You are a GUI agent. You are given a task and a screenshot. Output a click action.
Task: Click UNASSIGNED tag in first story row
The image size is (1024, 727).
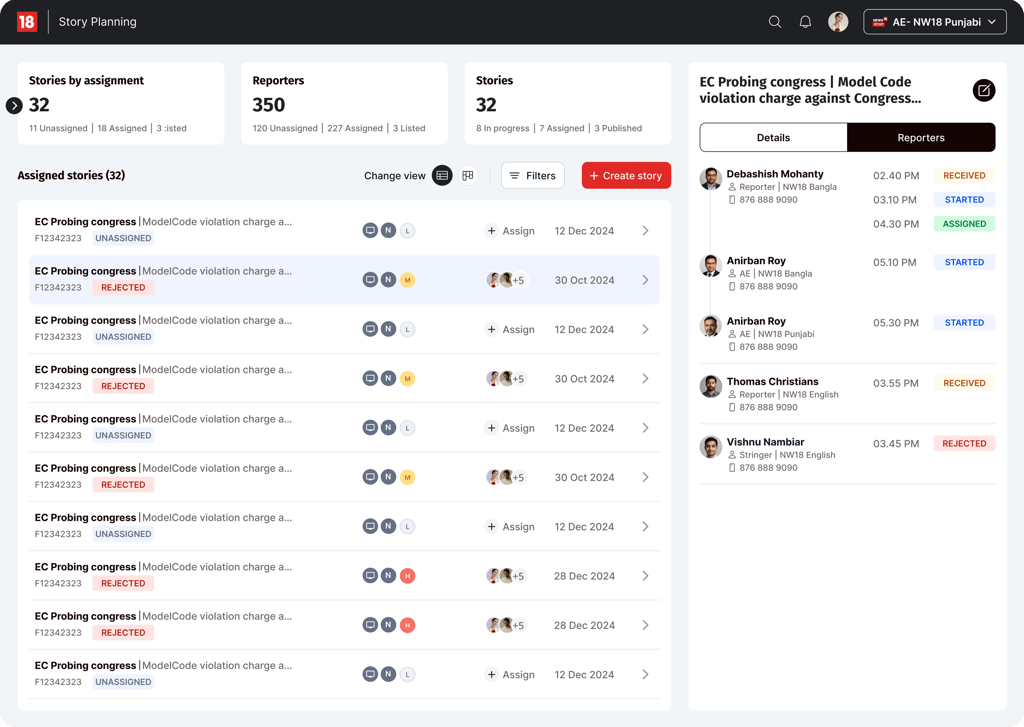123,238
